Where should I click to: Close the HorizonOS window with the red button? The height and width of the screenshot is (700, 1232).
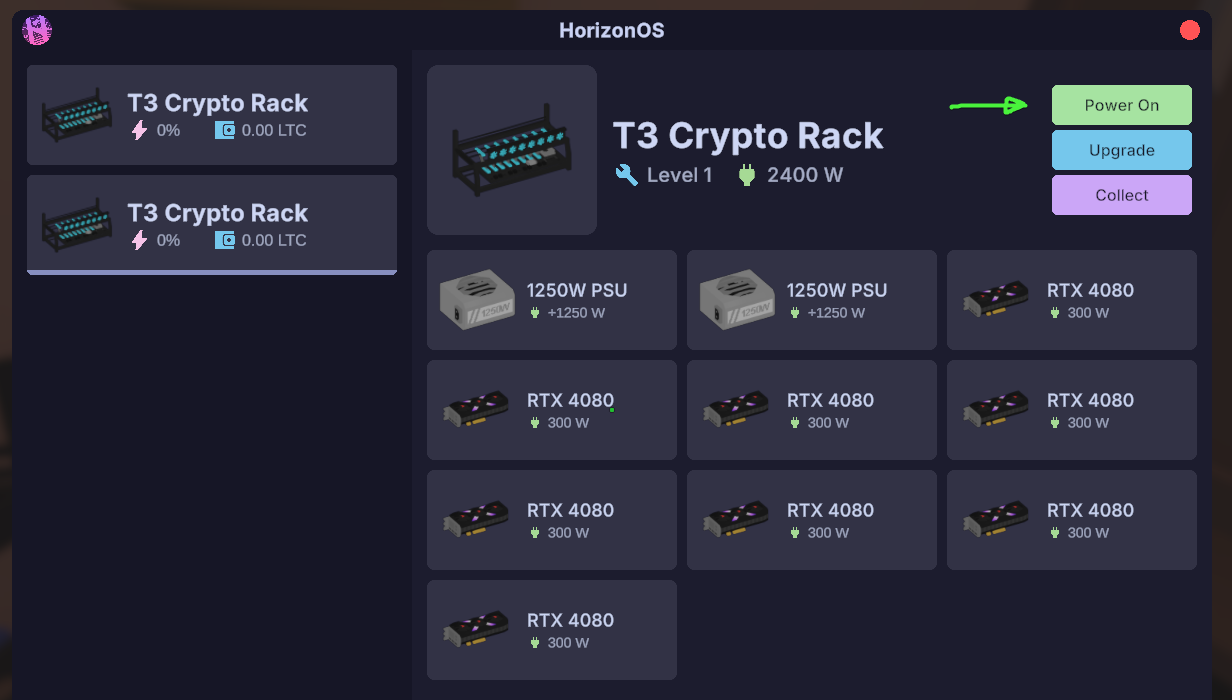[1189, 30]
